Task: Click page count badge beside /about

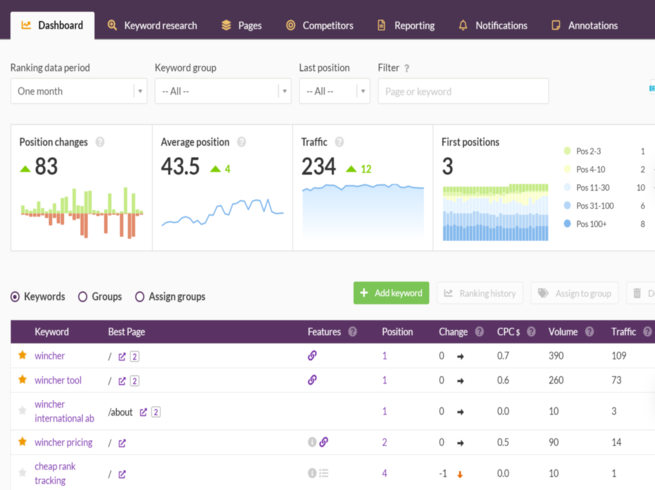Action: coord(156,412)
